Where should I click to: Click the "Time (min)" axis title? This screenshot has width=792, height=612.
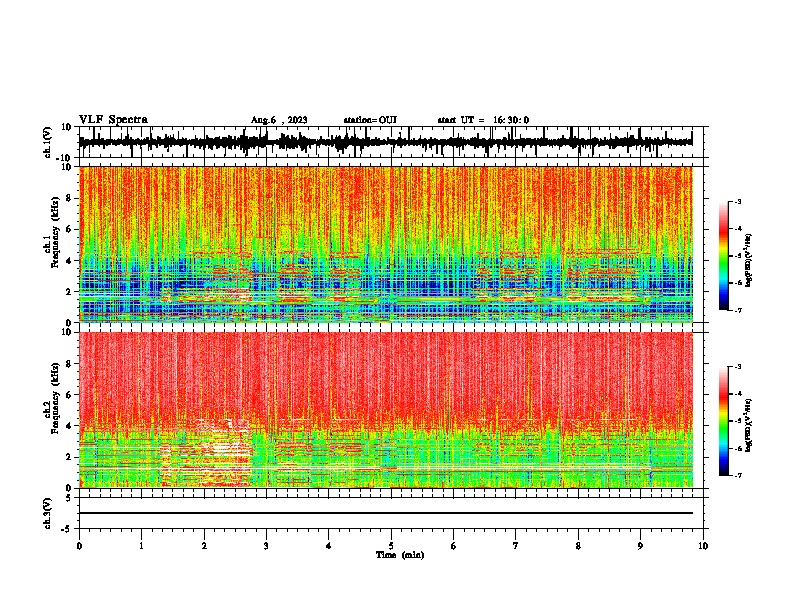click(400, 555)
